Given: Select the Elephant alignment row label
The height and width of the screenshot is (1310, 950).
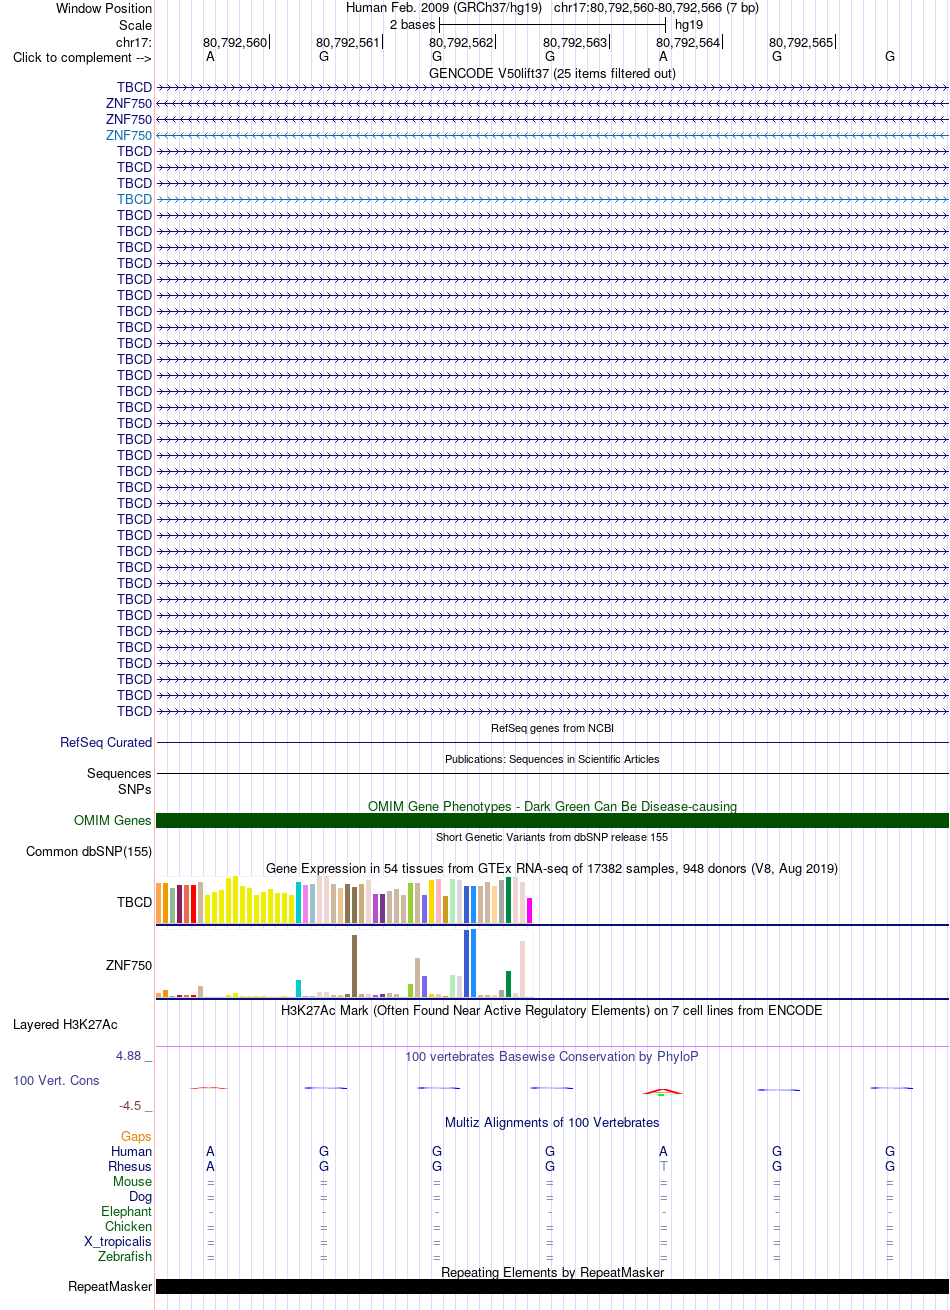Looking at the screenshot, I should point(126,1212).
